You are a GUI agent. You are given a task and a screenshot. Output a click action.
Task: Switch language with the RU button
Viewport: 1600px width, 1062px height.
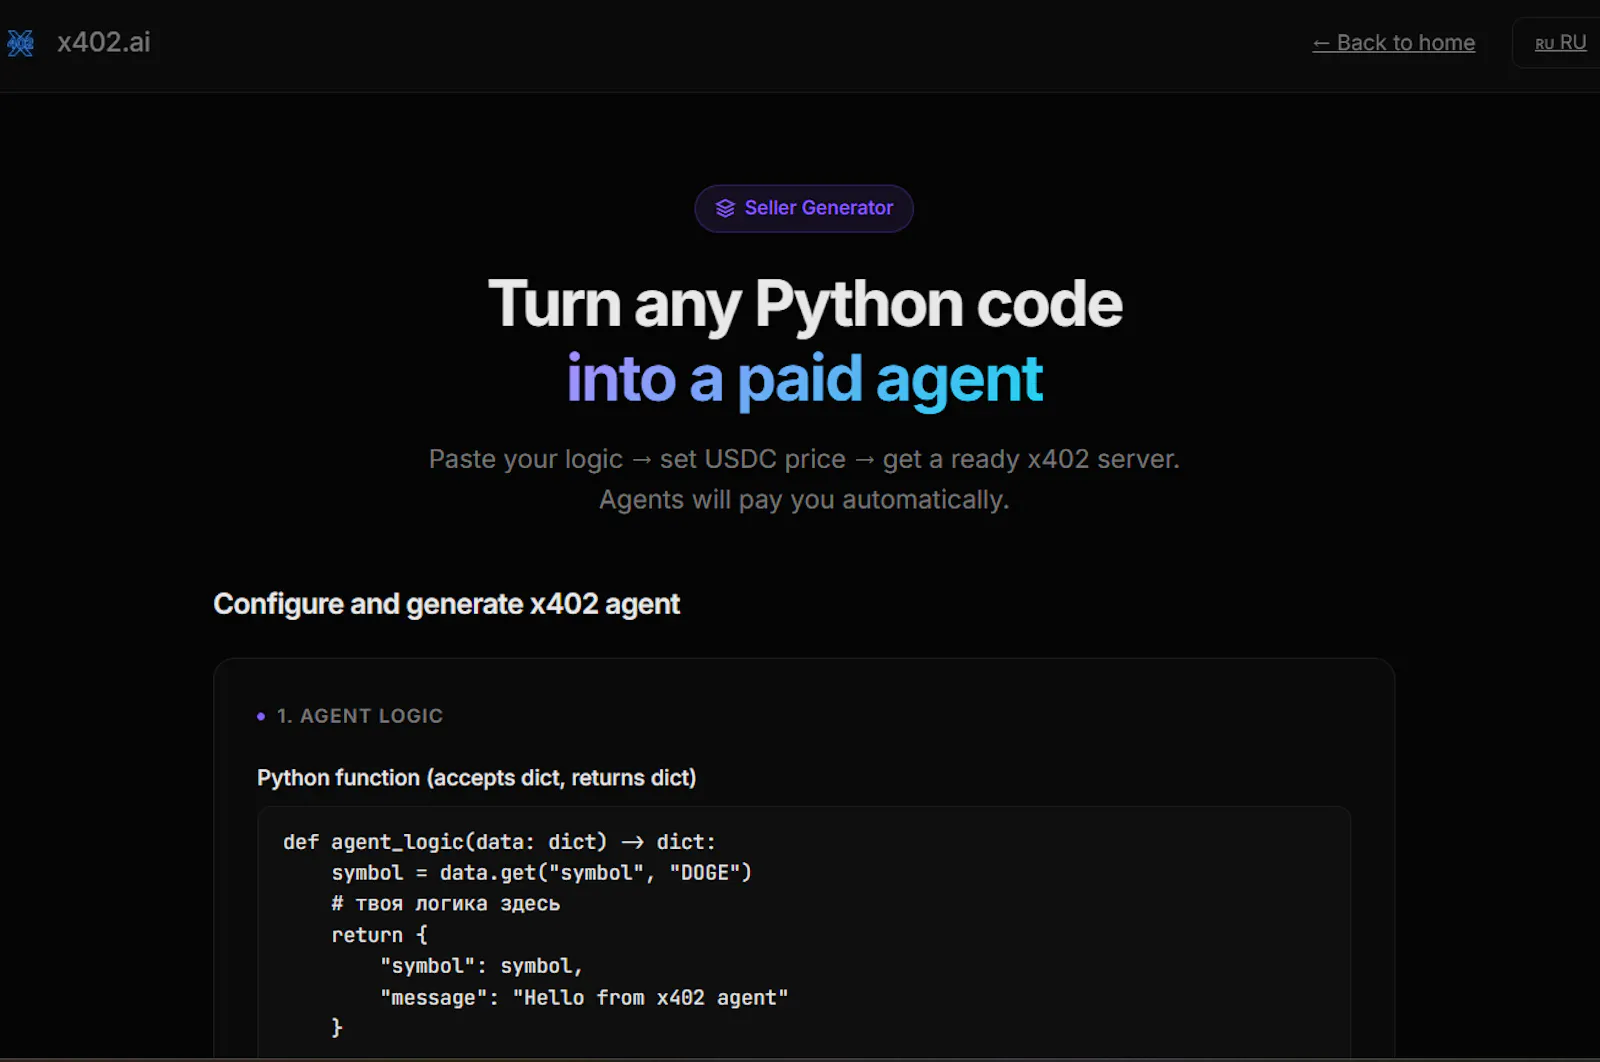[x=1560, y=43]
